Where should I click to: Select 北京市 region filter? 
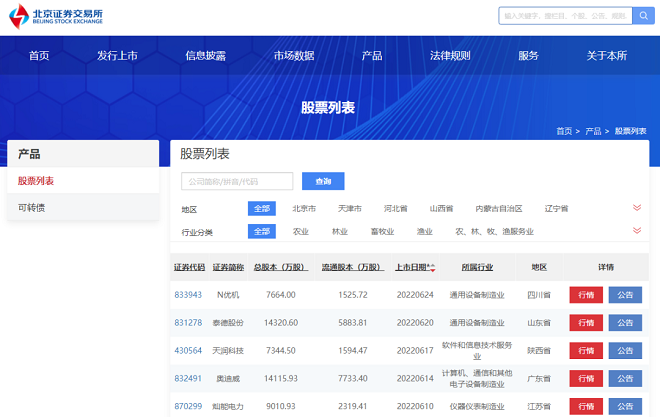(304, 208)
